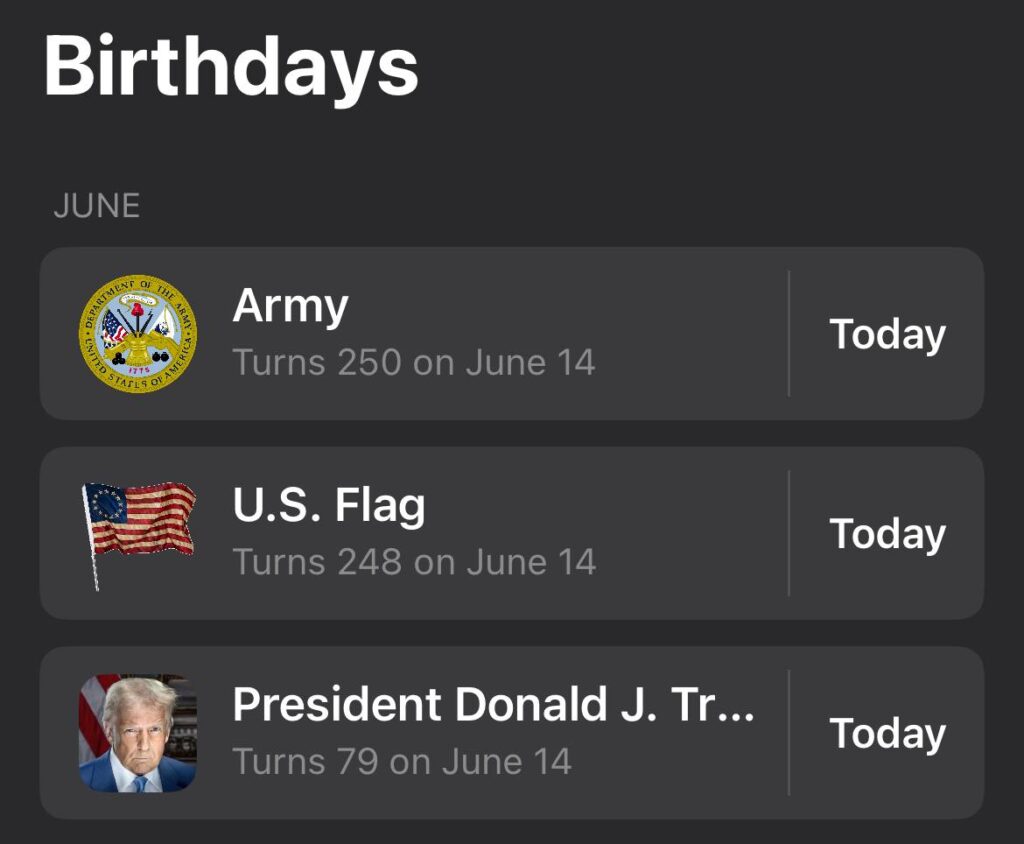The width and height of the screenshot is (1024, 844).
Task: Tap Today label in U.S. Flag row
Action: coord(888,534)
